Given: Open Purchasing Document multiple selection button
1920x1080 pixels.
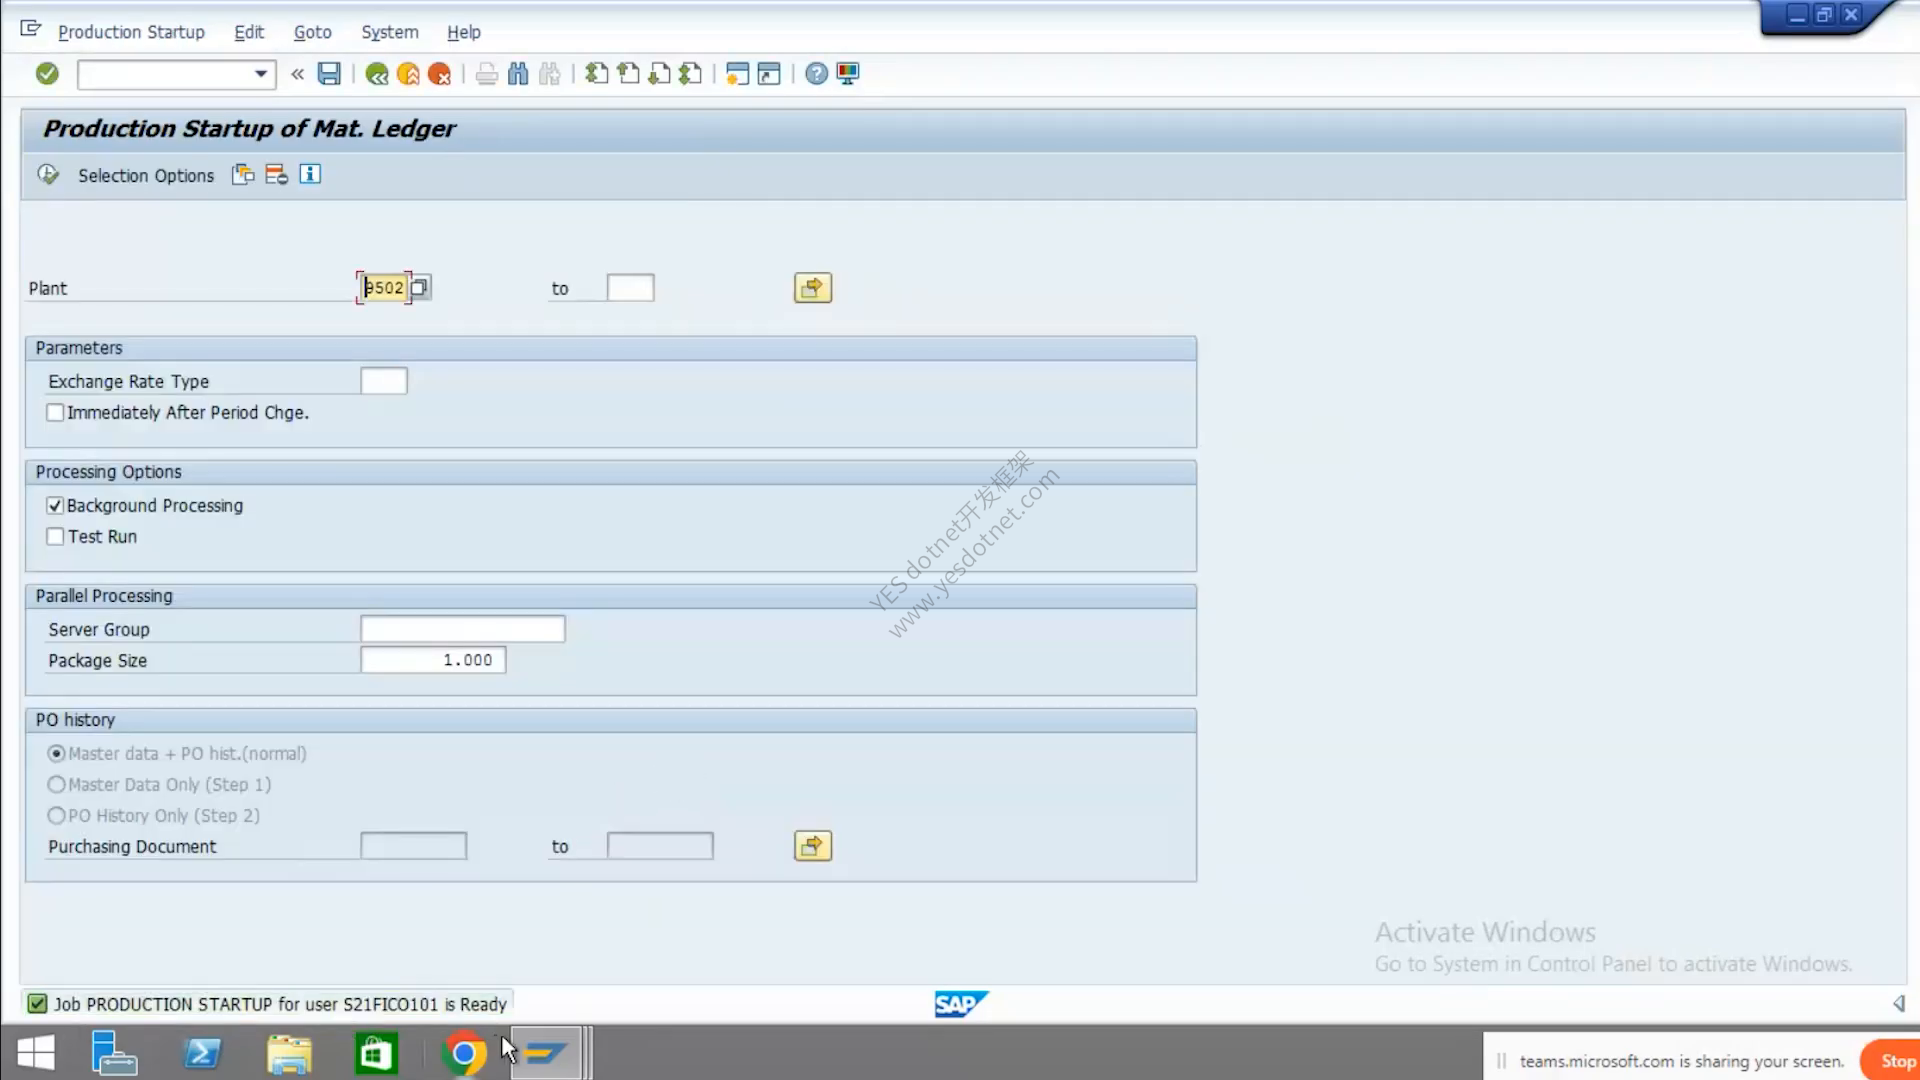Looking at the screenshot, I should 813,846.
